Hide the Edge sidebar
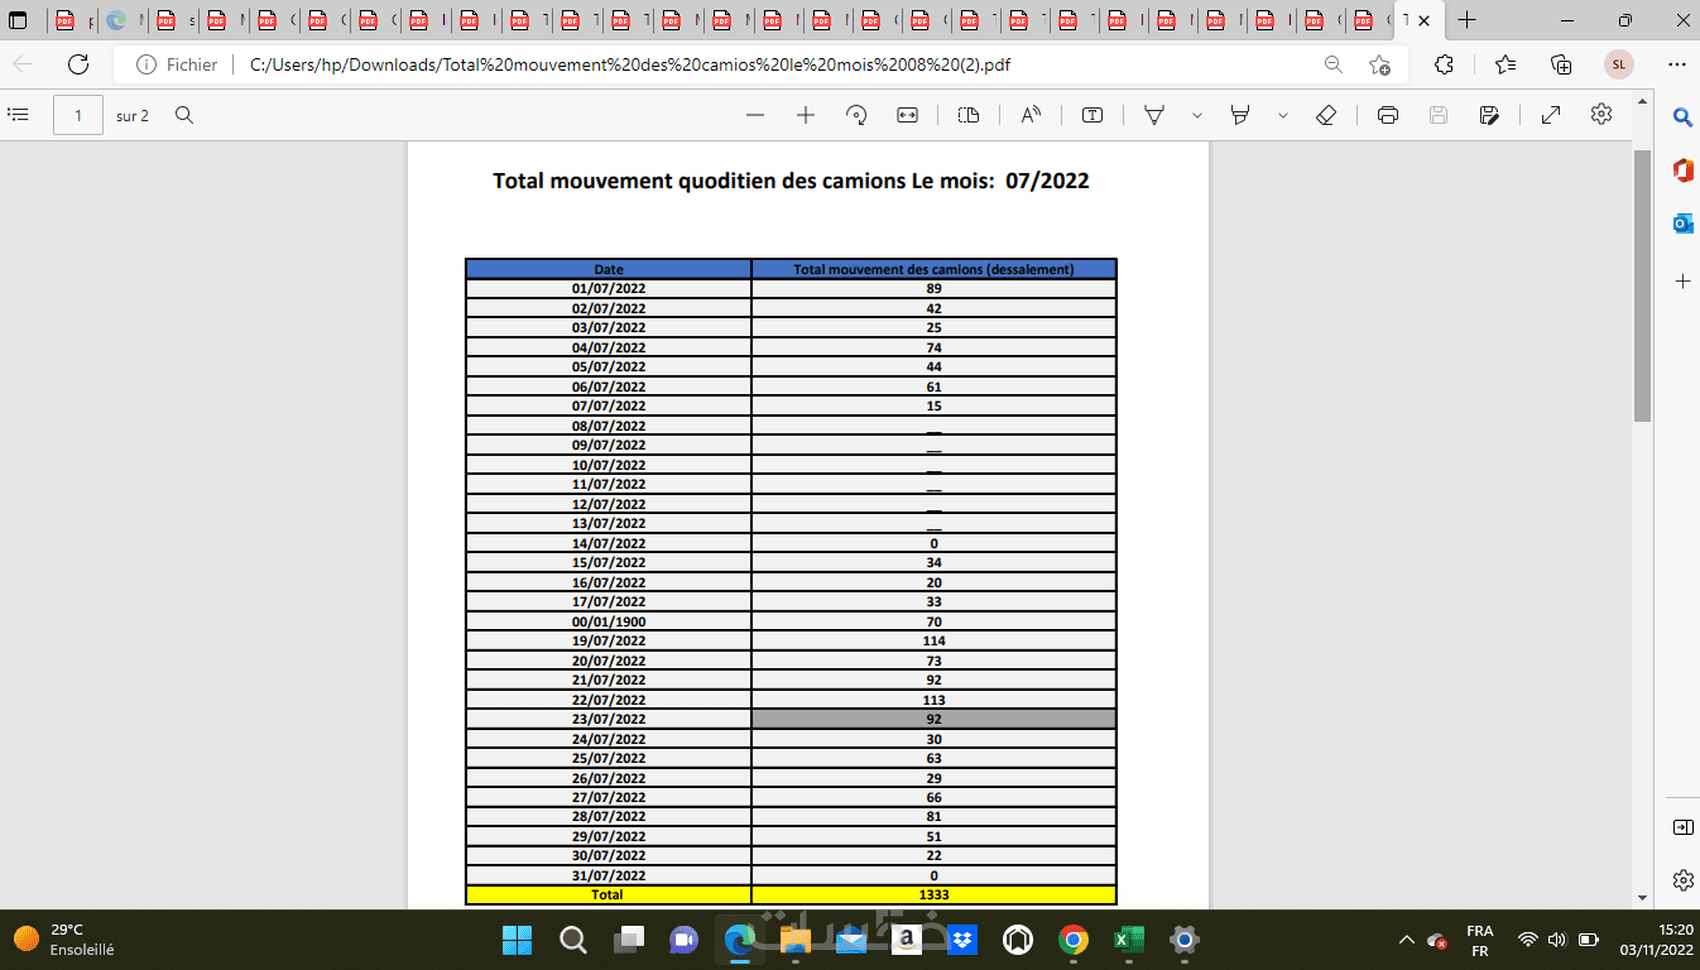 tap(1683, 827)
